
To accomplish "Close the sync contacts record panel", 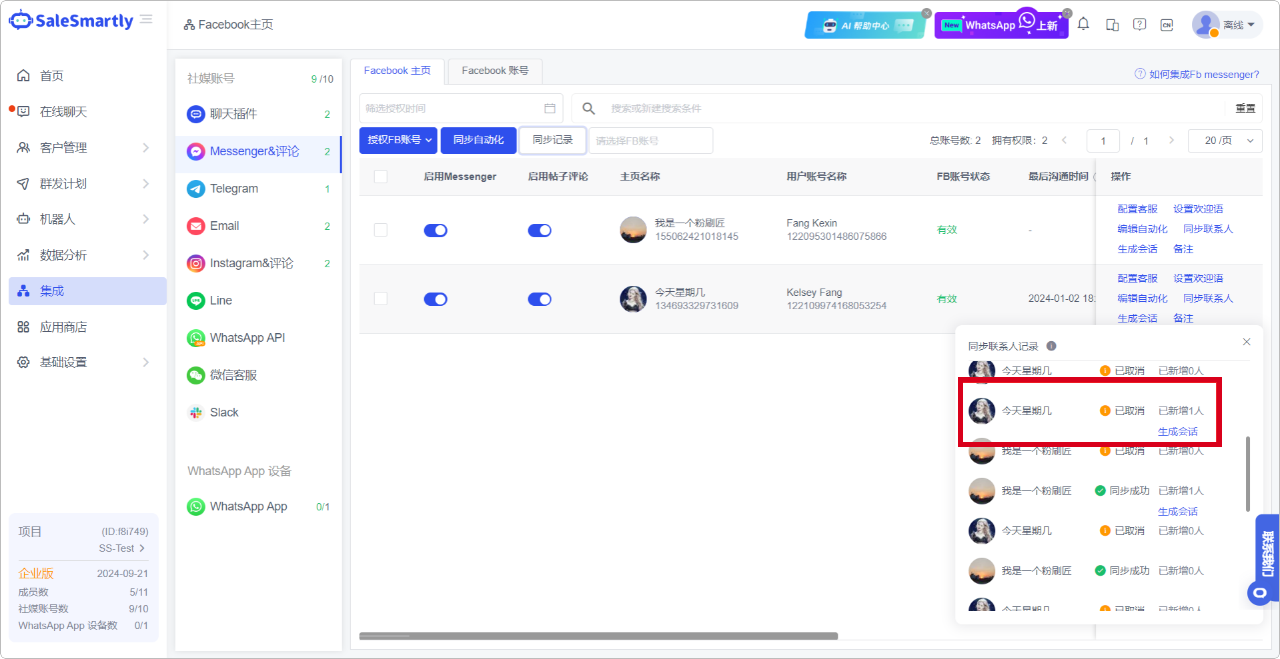I will (x=1246, y=342).
